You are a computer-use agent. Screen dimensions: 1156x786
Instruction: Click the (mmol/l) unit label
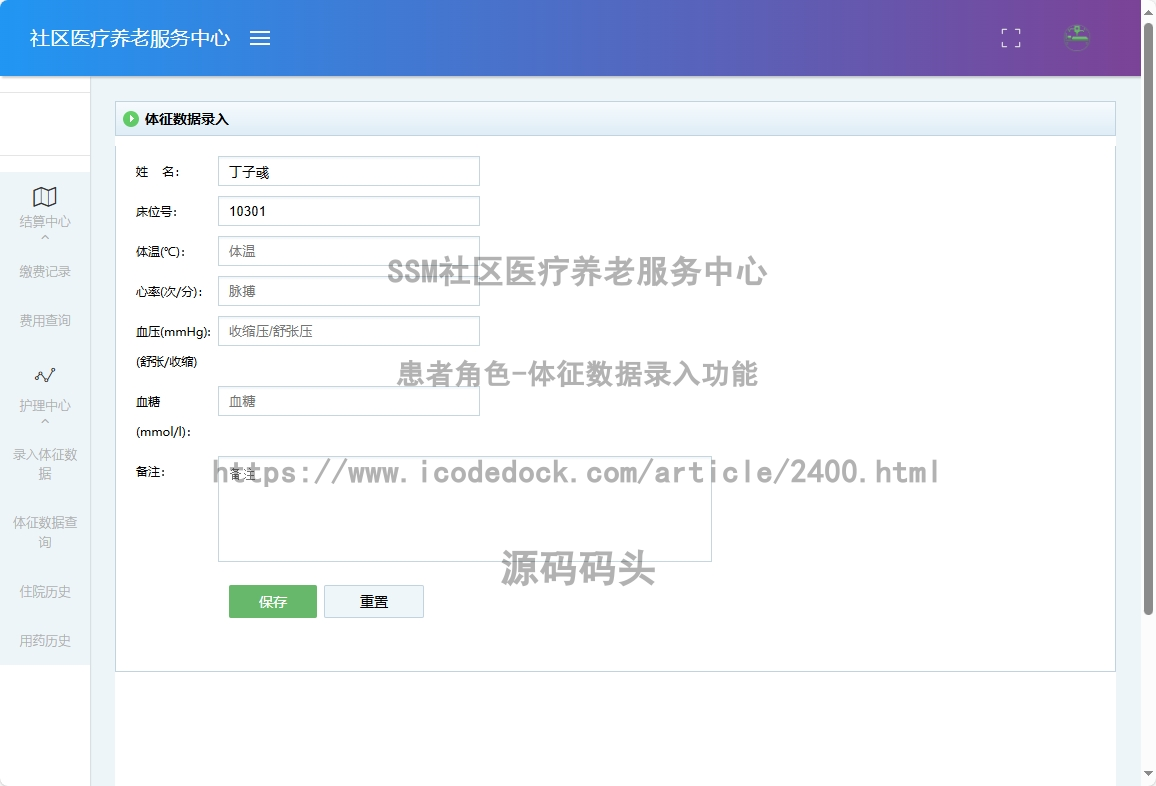pos(163,432)
